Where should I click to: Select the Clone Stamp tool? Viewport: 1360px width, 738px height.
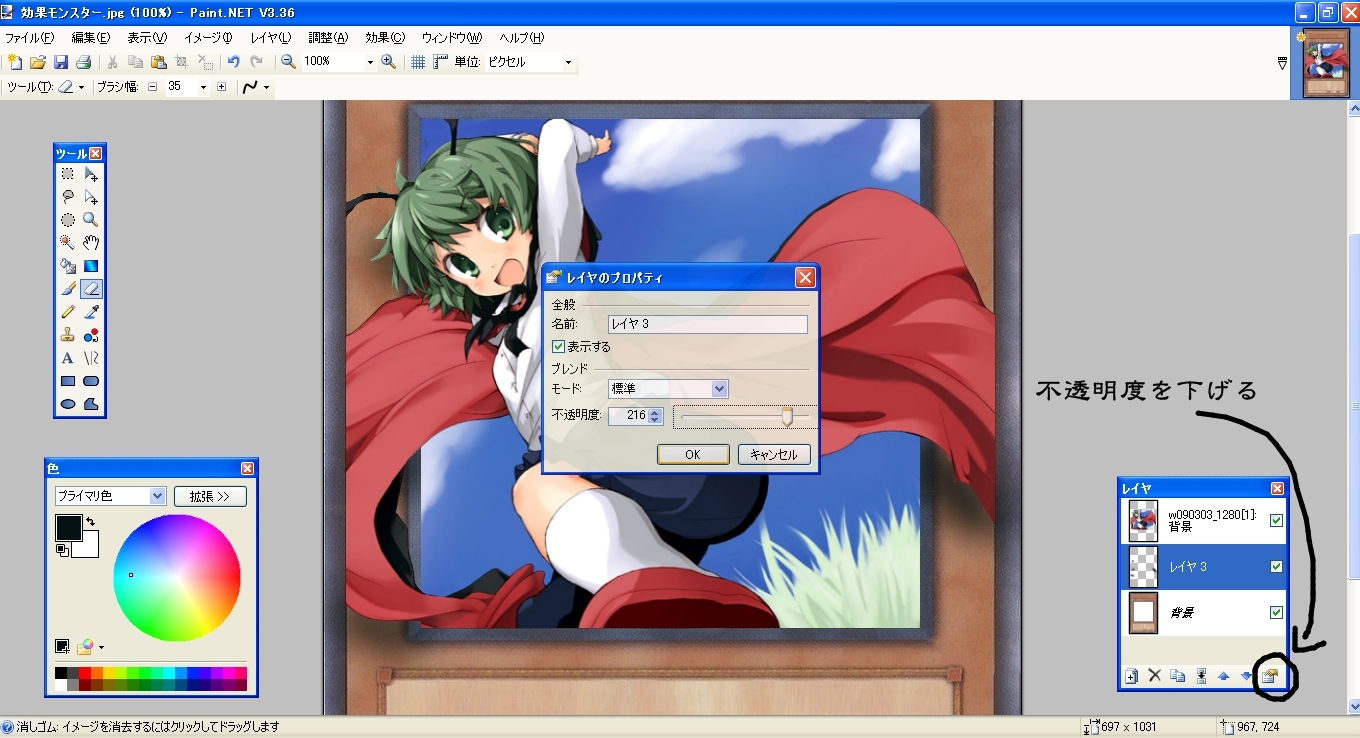68,335
